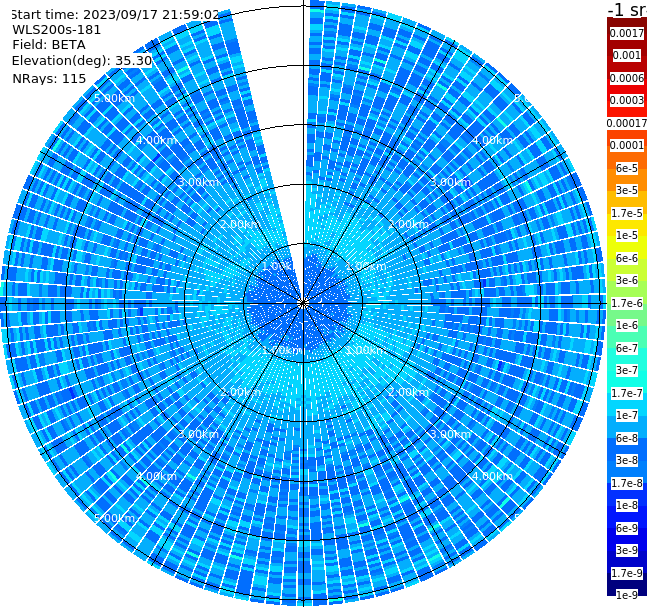Screen dimensions: 647x607
Task: Click the 6e-7 colorbar label
Action: click(x=627, y=348)
